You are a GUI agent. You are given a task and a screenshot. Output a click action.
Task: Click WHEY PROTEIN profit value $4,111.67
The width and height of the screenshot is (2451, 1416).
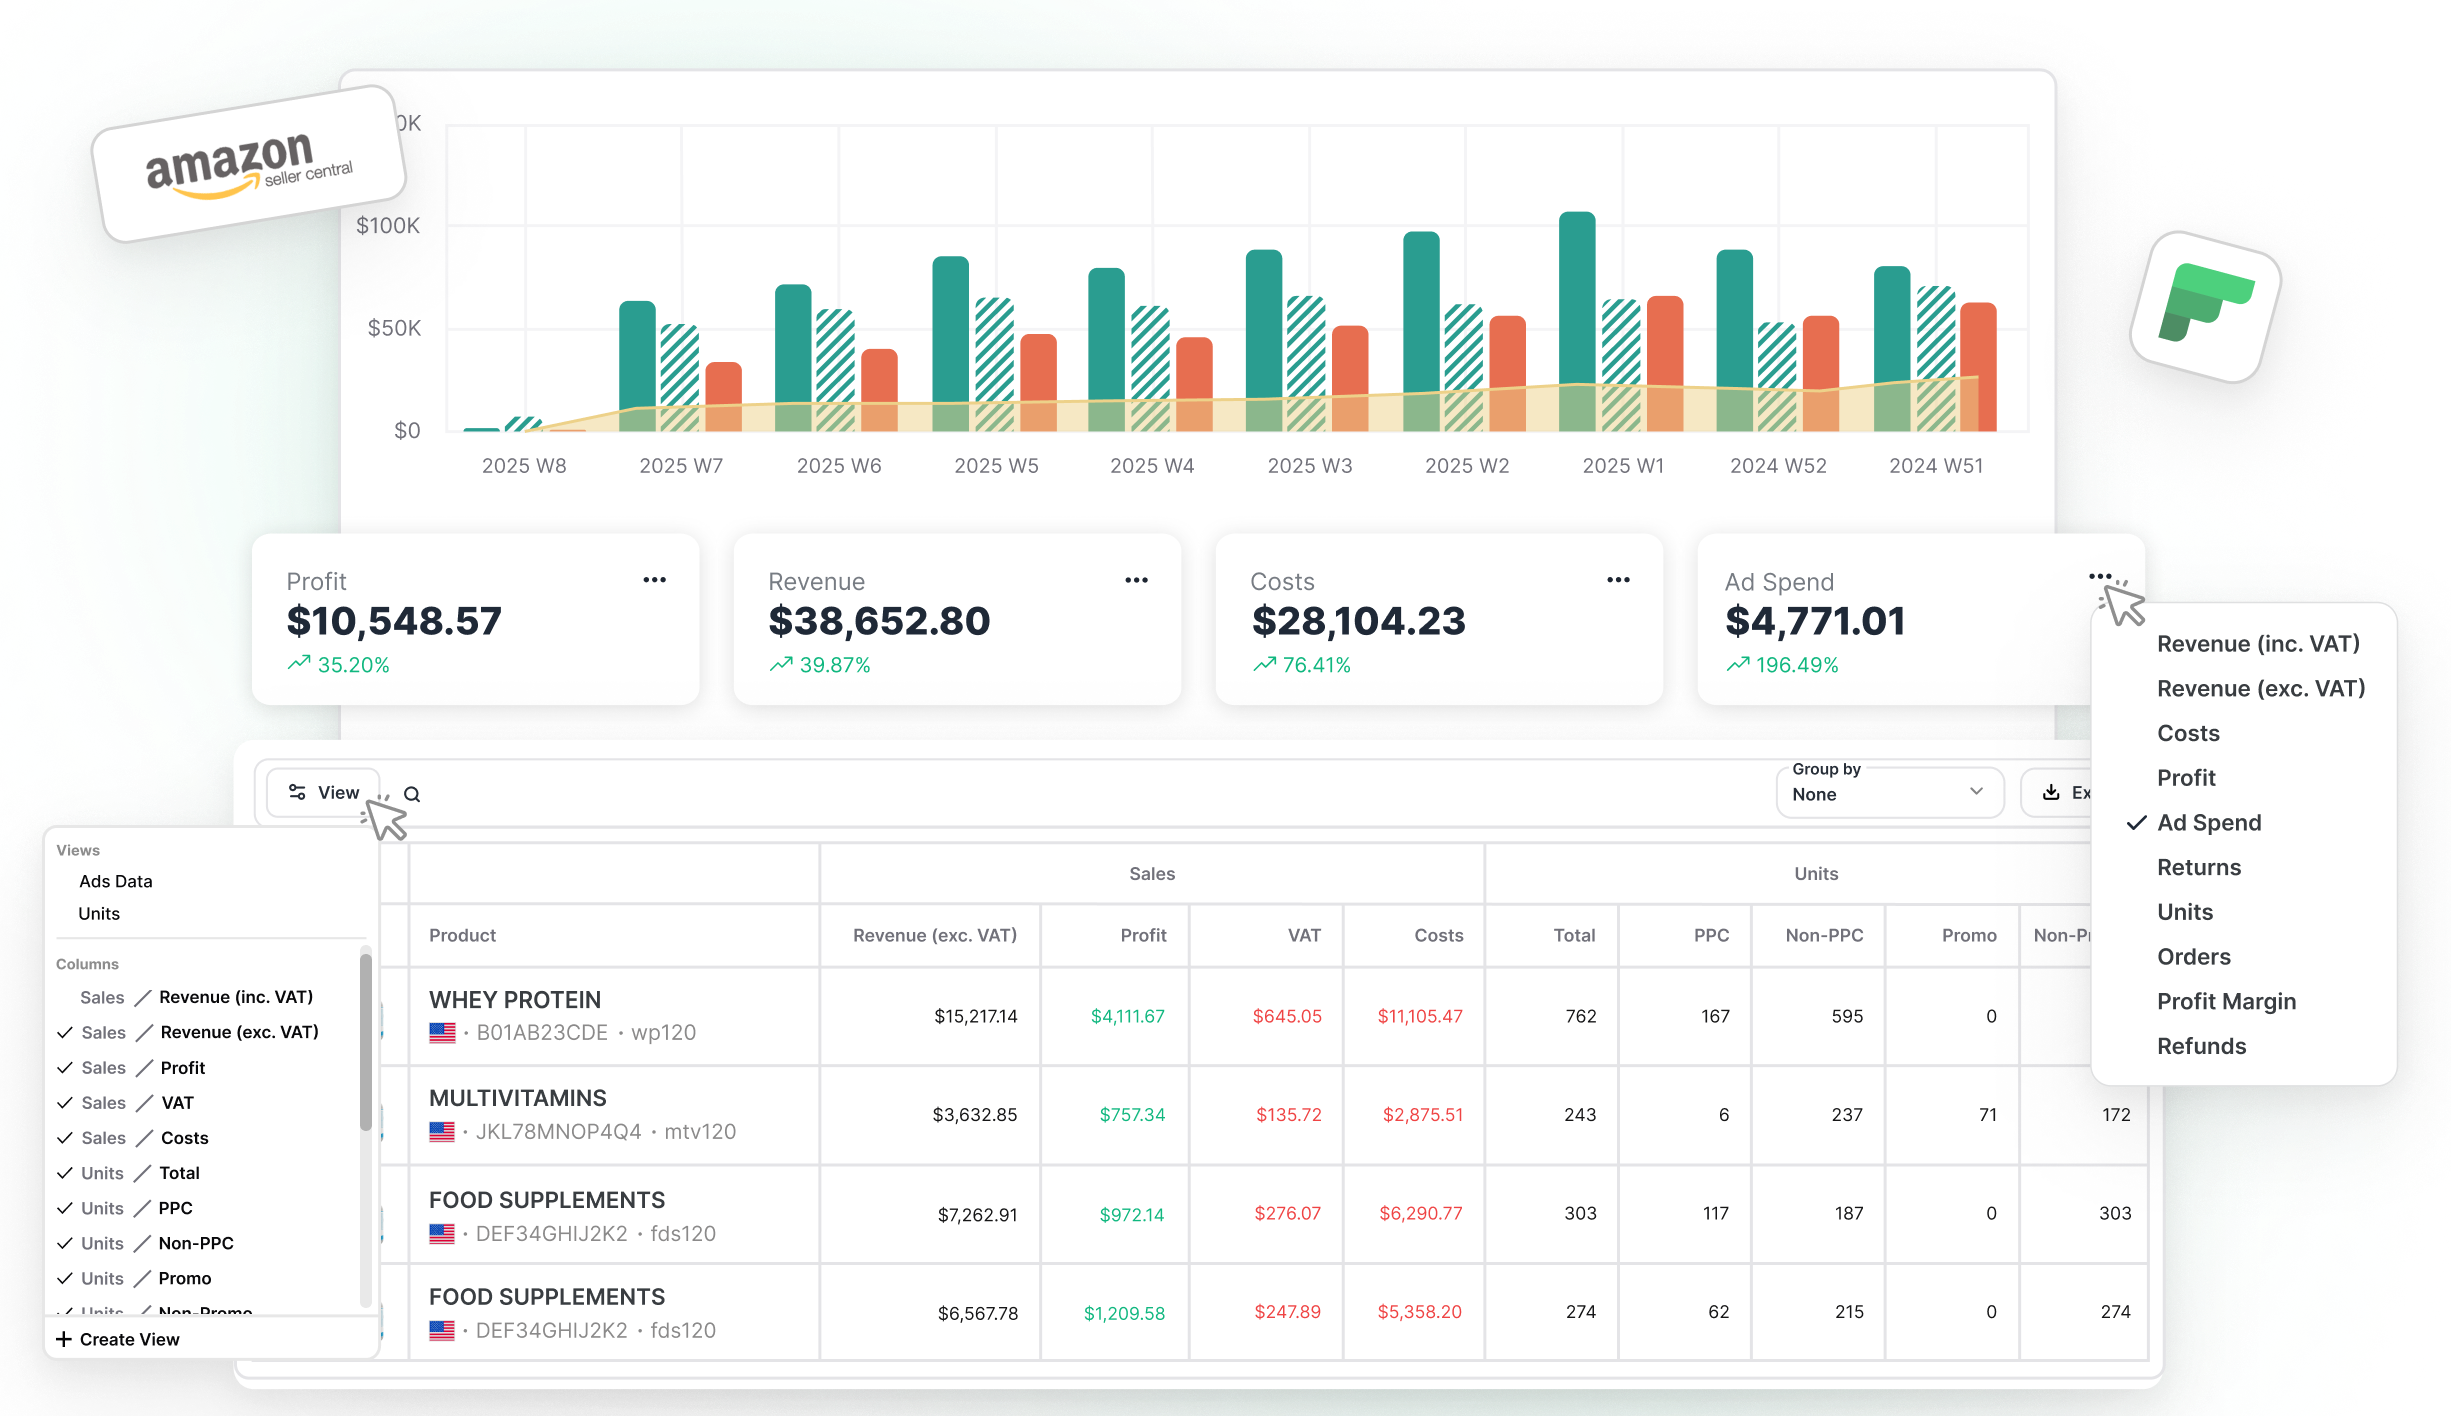click(x=1127, y=1016)
